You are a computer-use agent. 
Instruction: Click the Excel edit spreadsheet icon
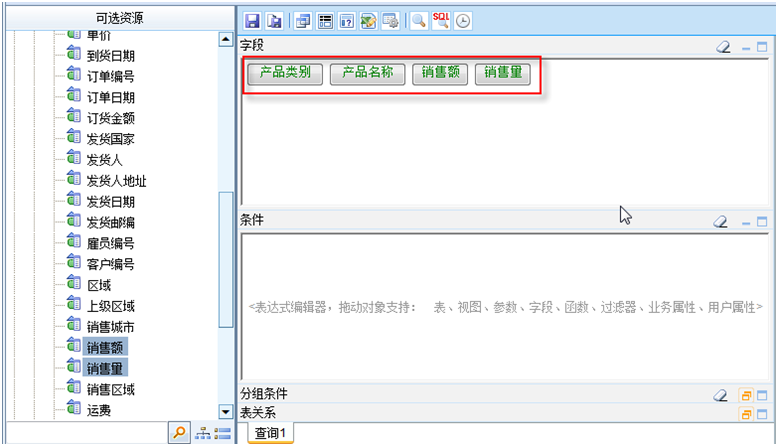coord(369,21)
